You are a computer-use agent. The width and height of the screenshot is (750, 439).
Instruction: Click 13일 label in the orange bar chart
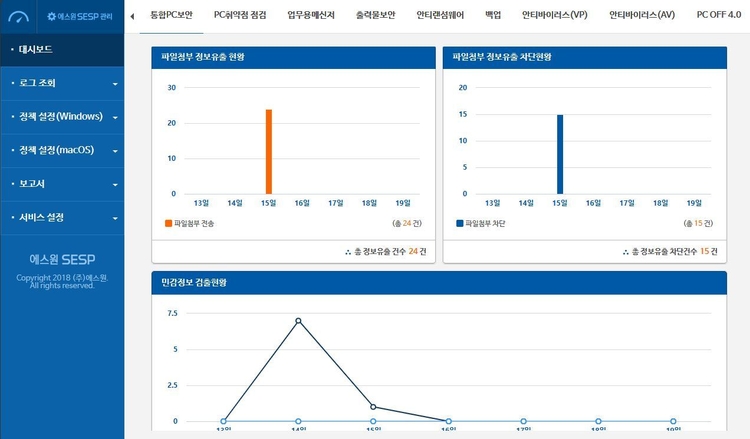201,203
